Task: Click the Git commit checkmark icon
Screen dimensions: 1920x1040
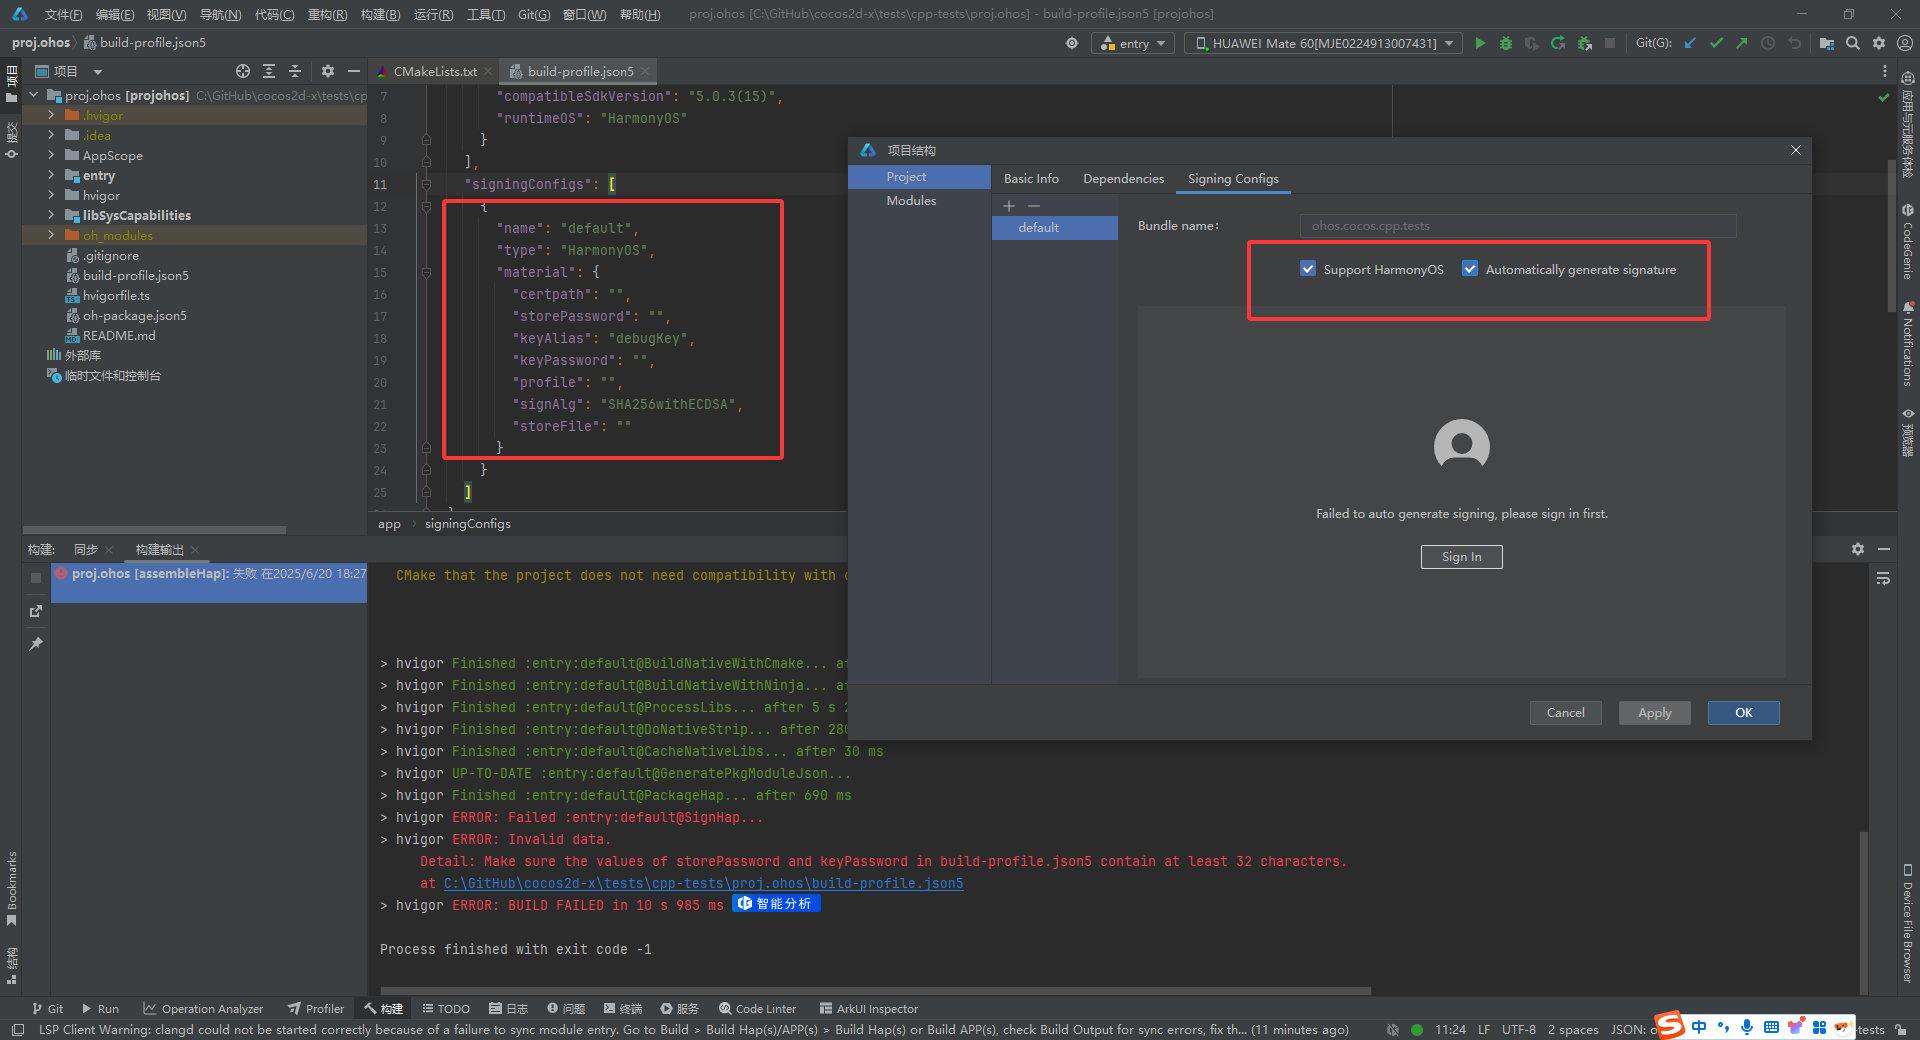Action: 1716,43
